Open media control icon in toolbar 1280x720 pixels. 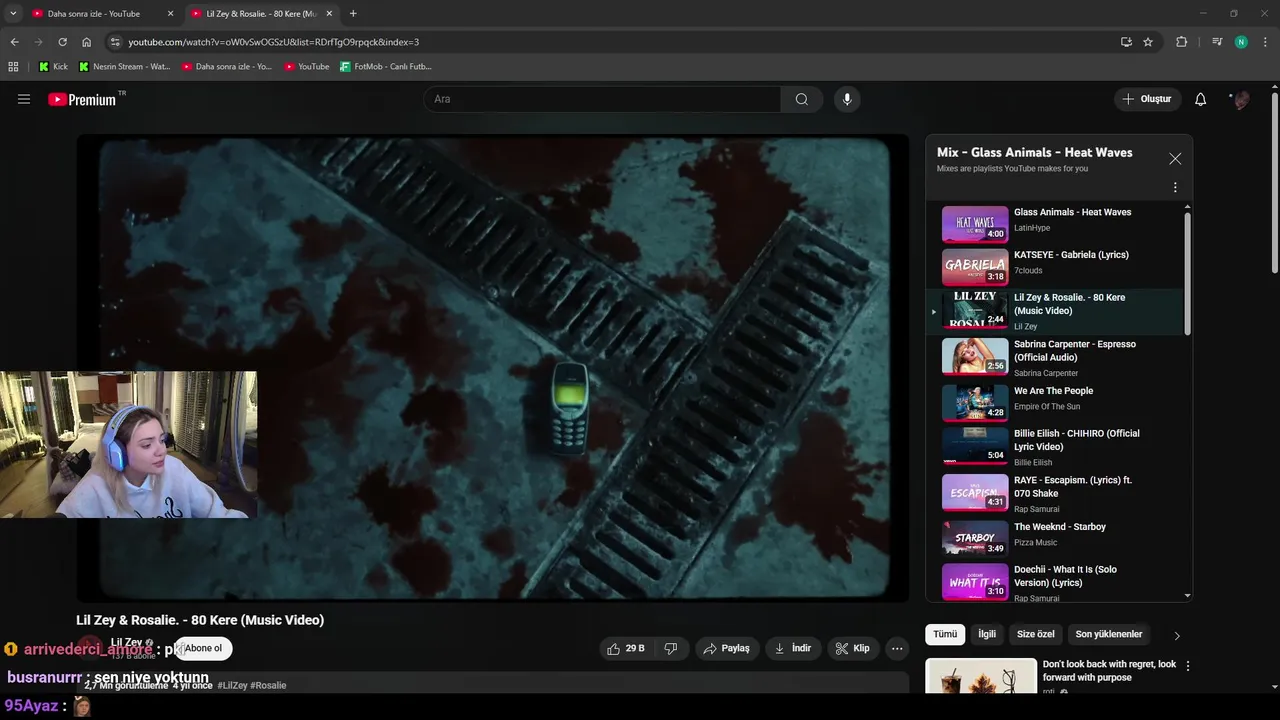coord(1217,42)
